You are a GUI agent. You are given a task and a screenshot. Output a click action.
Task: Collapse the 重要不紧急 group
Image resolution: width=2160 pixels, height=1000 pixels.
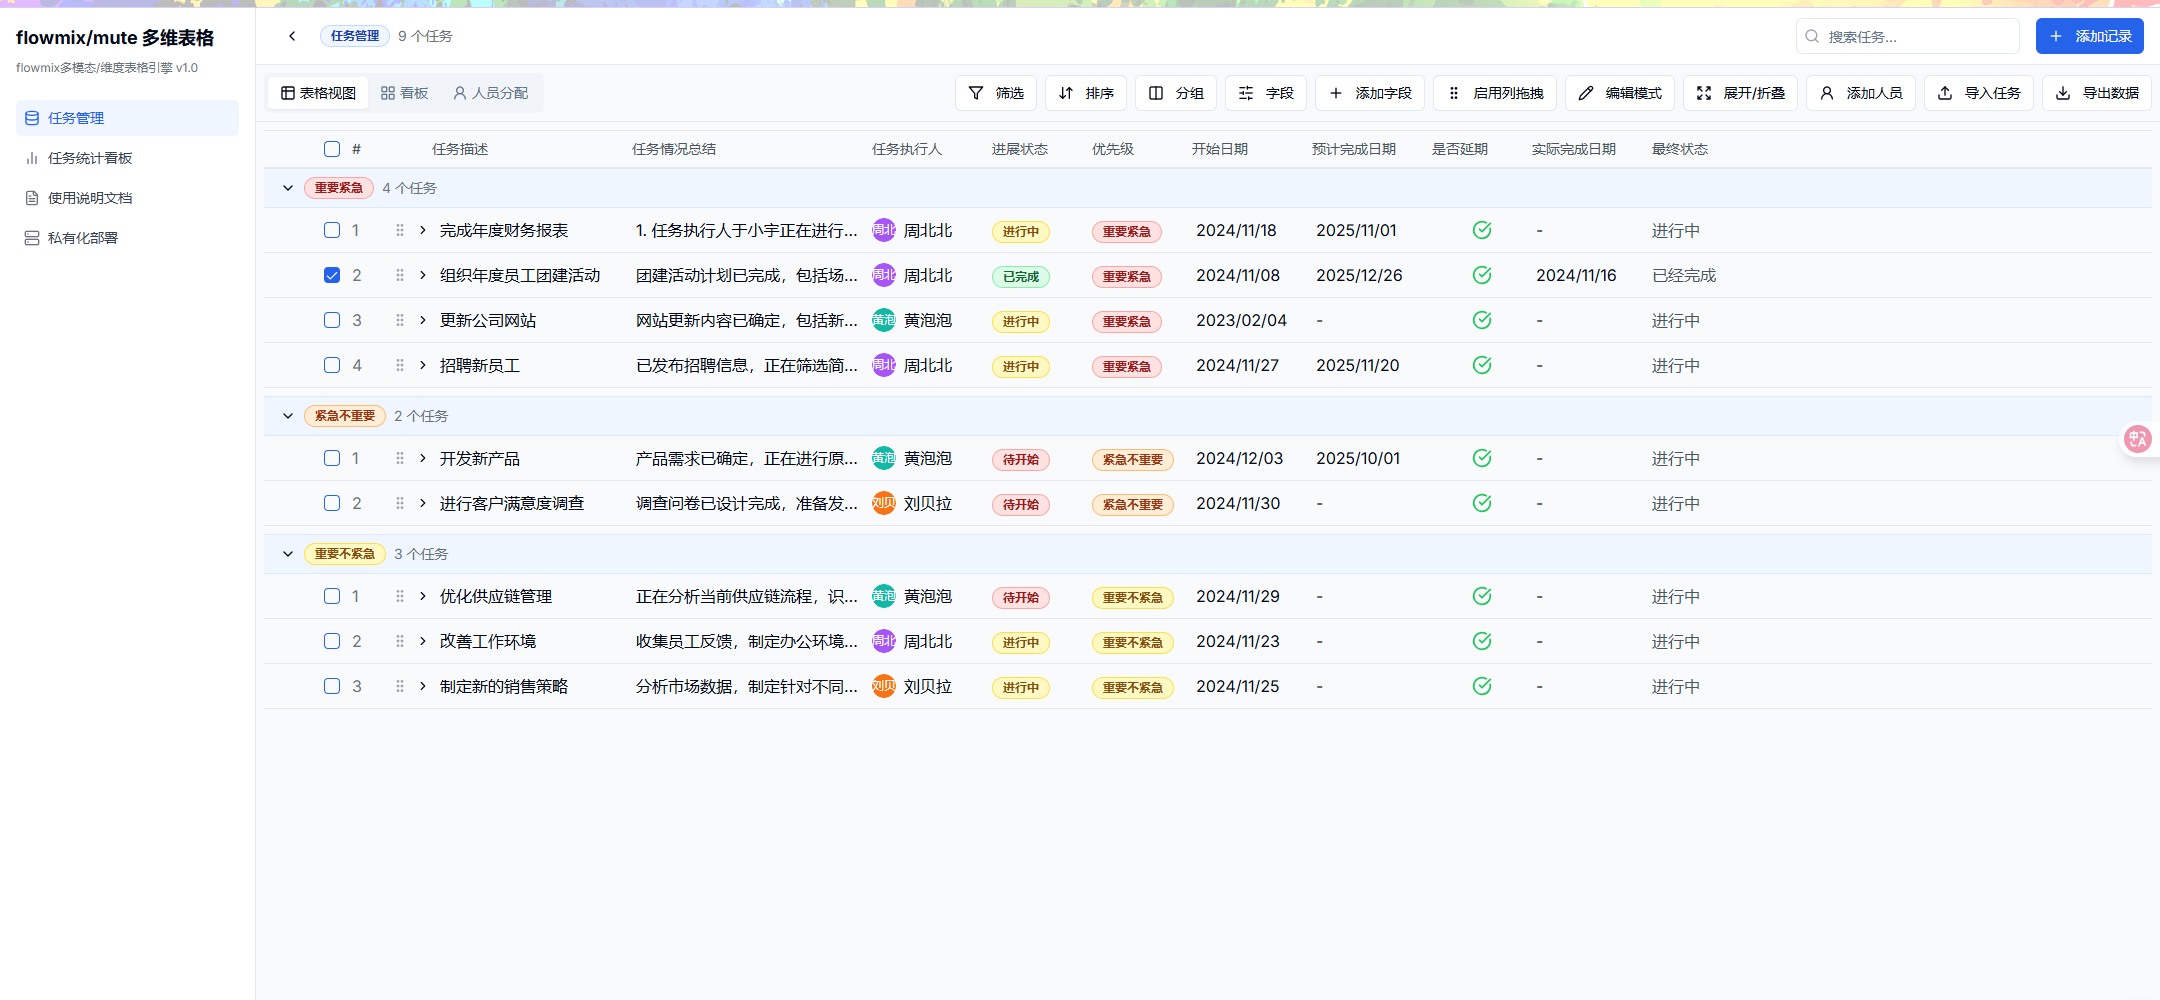[x=288, y=554]
